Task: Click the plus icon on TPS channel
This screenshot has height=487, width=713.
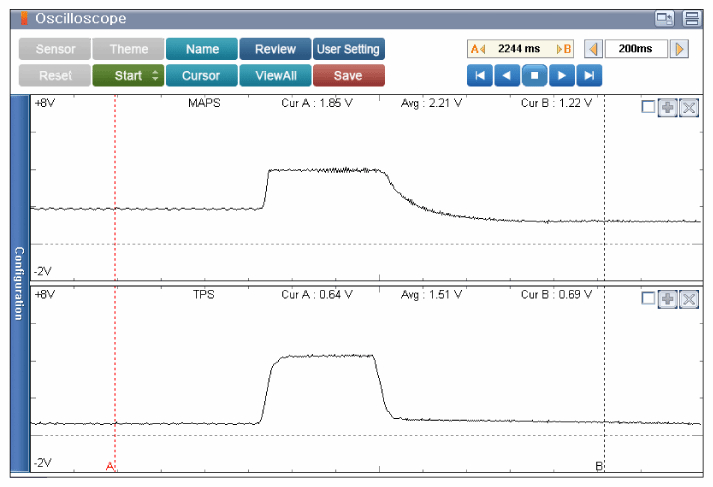Action: click(668, 299)
